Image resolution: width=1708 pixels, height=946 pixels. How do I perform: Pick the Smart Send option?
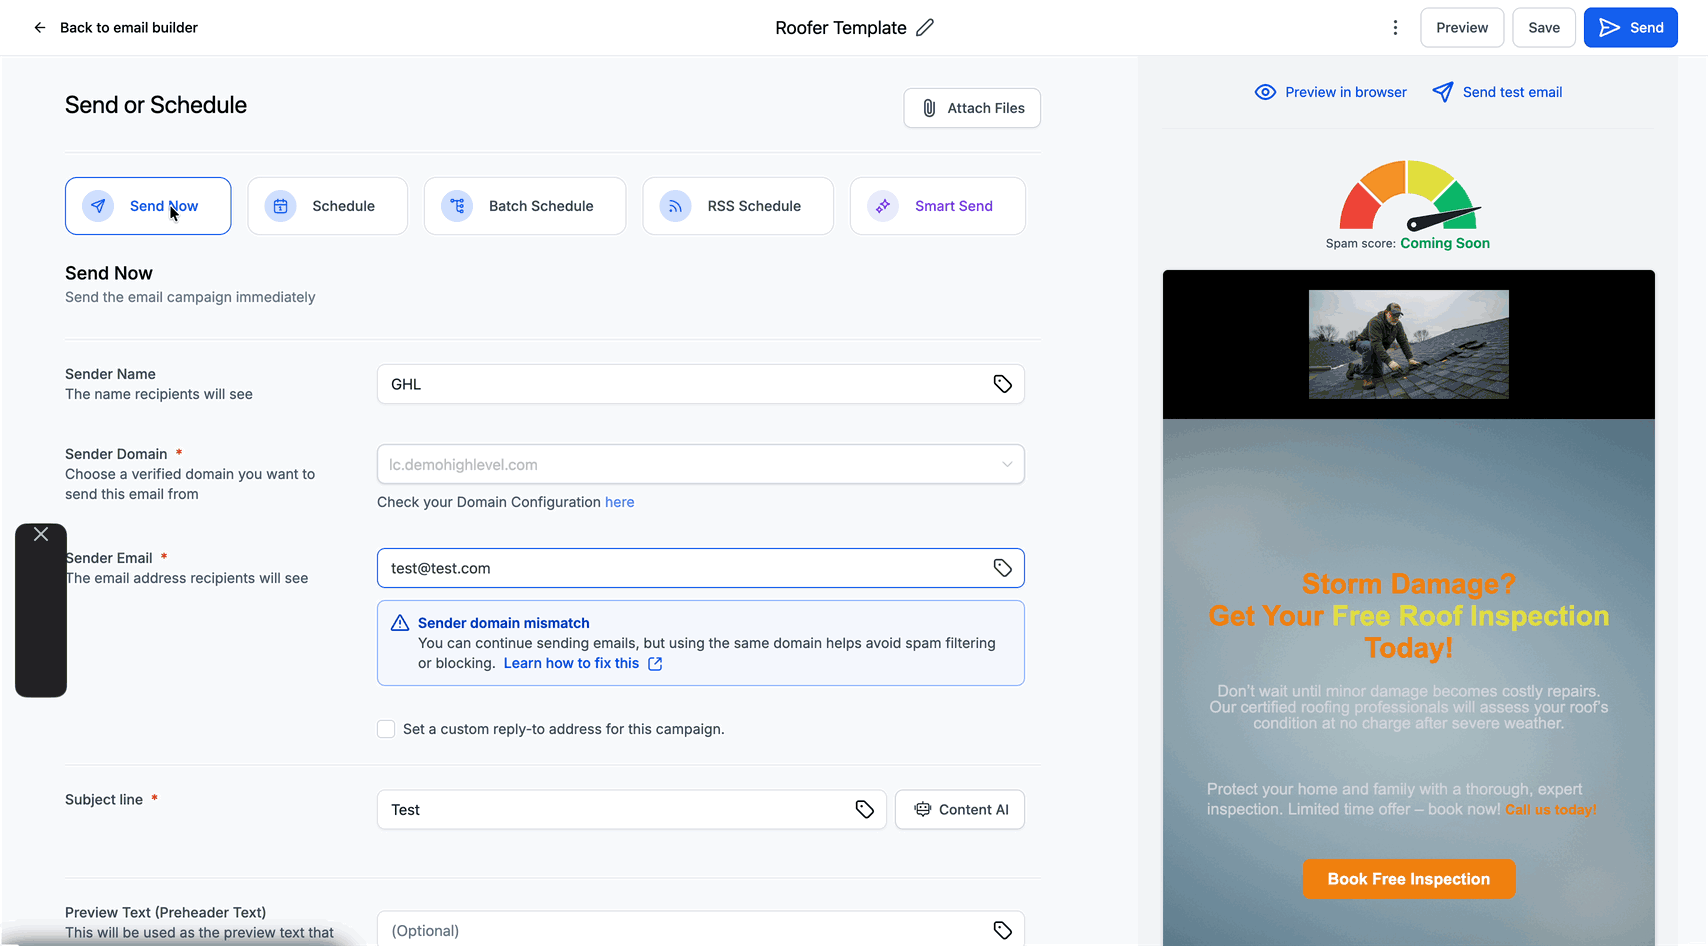[x=938, y=206]
